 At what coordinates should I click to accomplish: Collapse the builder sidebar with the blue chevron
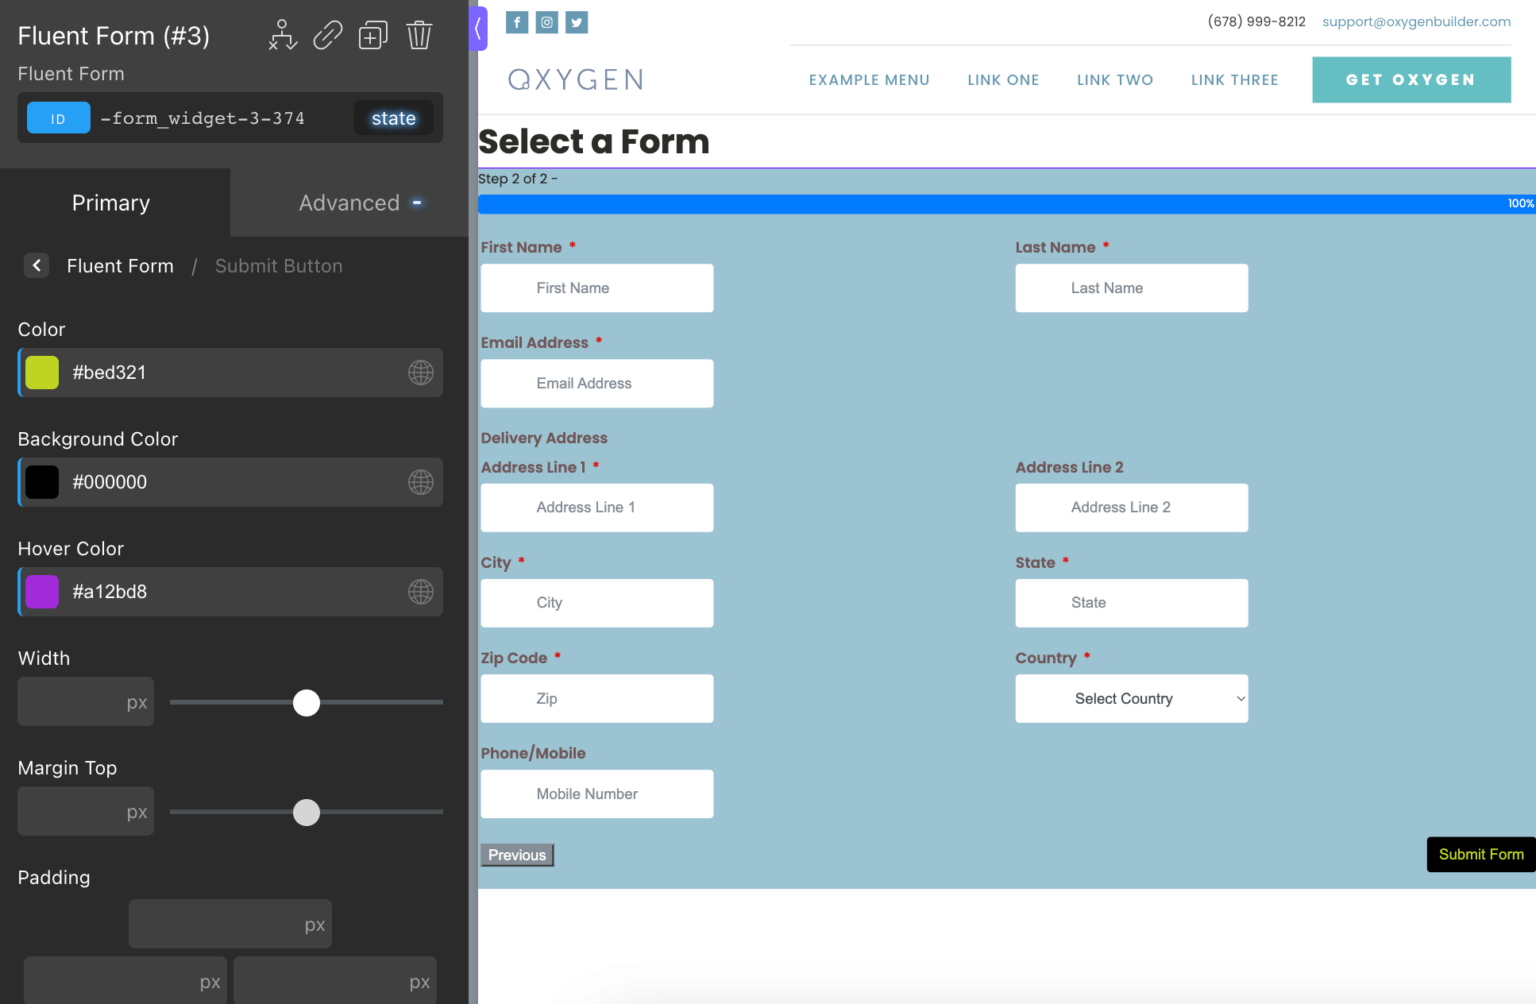[477, 29]
